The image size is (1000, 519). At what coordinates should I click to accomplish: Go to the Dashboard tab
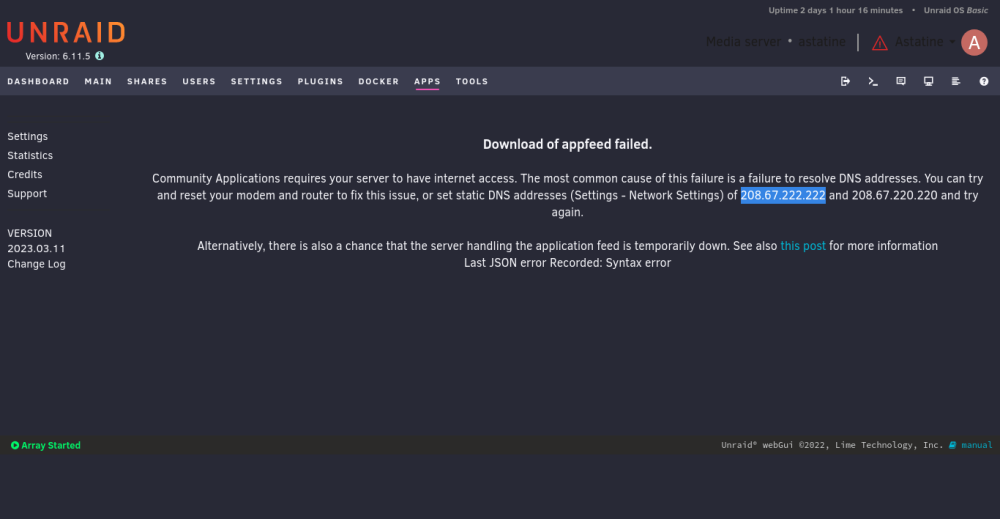(x=38, y=82)
